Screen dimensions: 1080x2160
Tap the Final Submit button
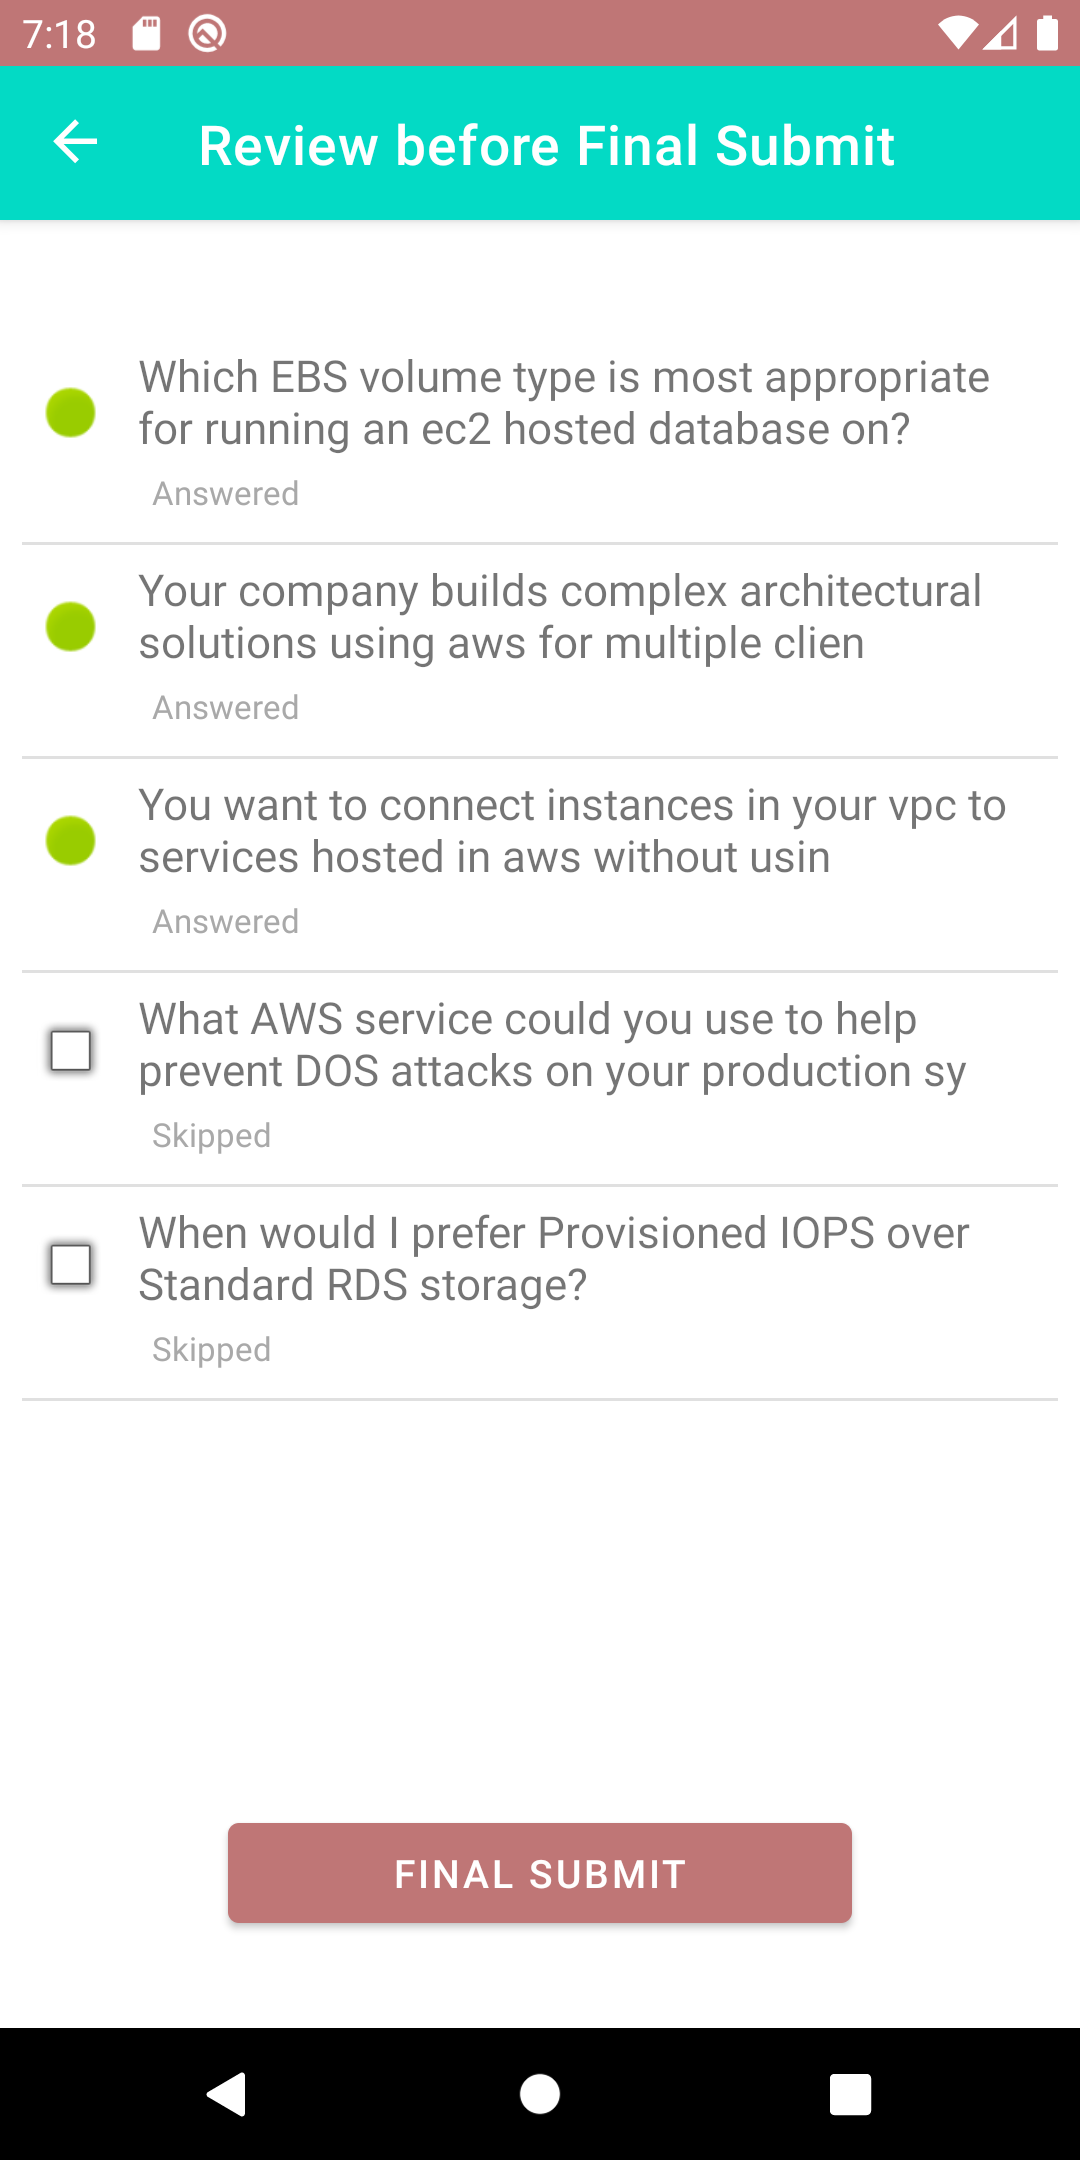[x=540, y=1873]
